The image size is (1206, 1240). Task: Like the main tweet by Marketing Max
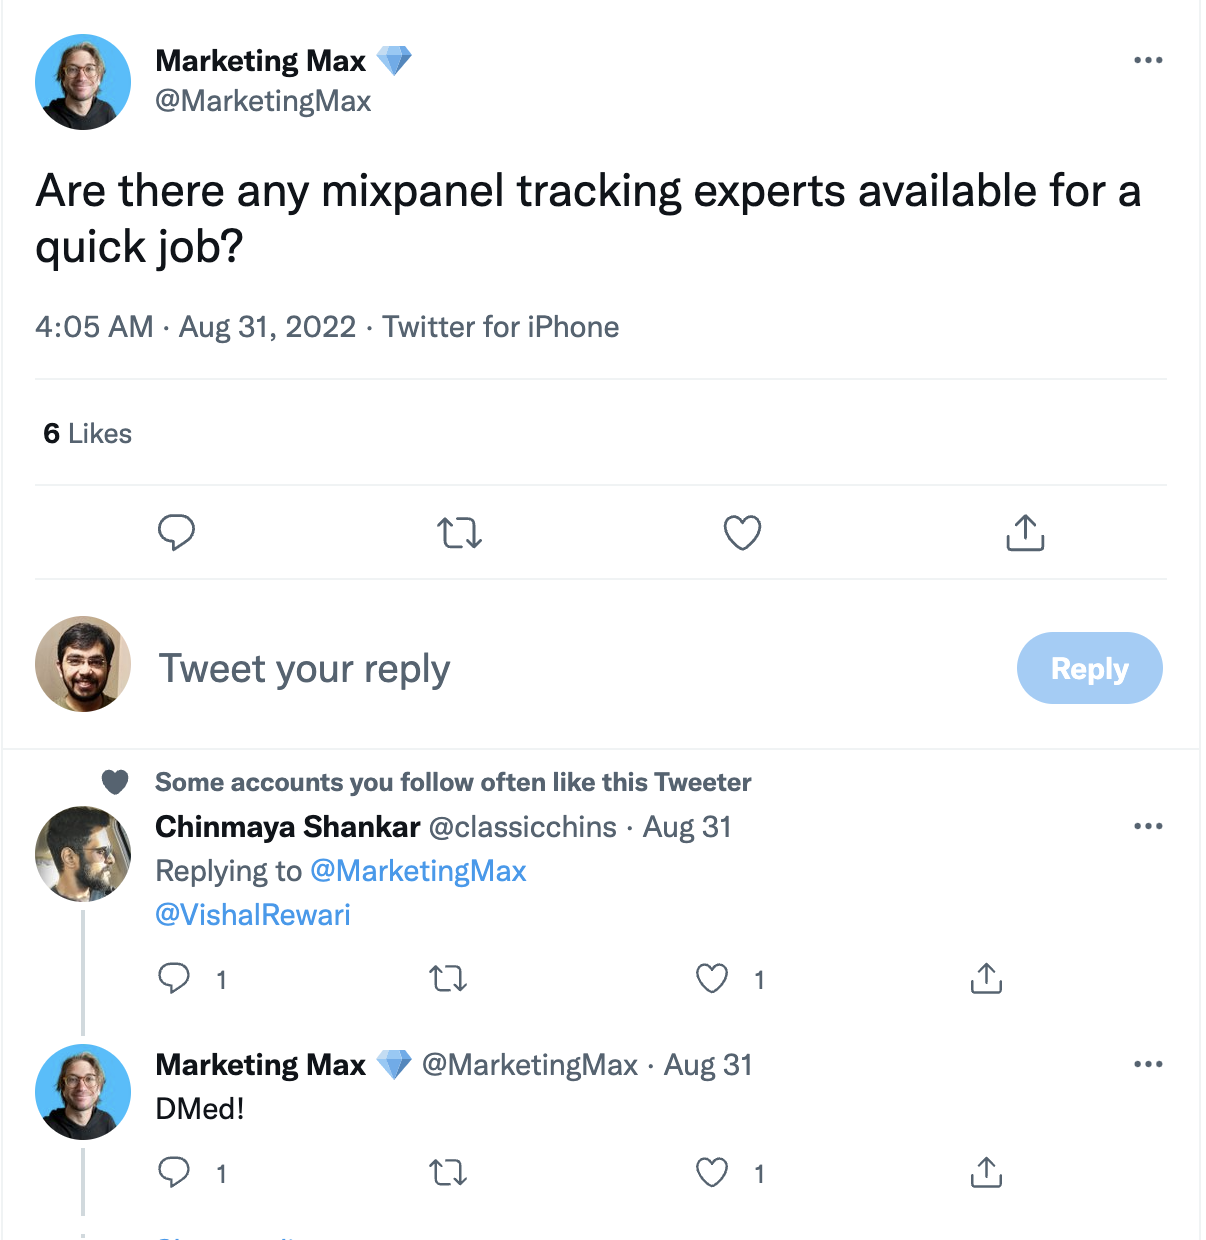(x=742, y=533)
